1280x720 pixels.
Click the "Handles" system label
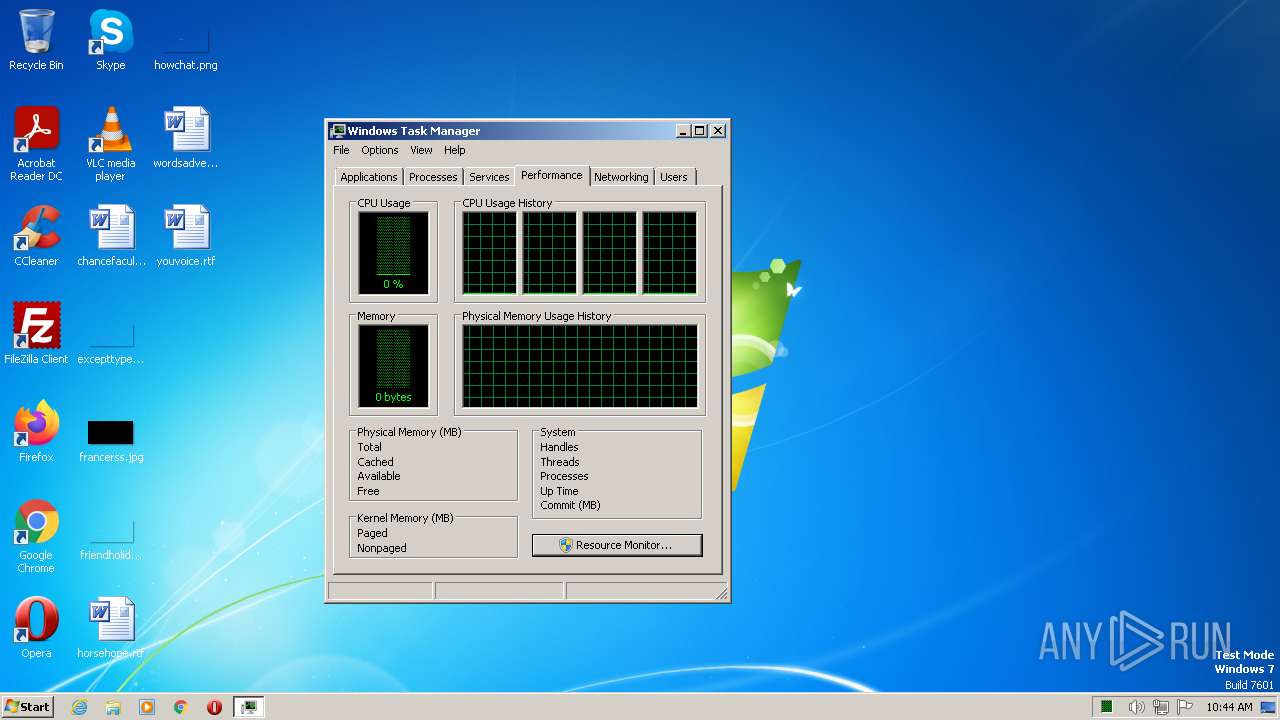(559, 447)
